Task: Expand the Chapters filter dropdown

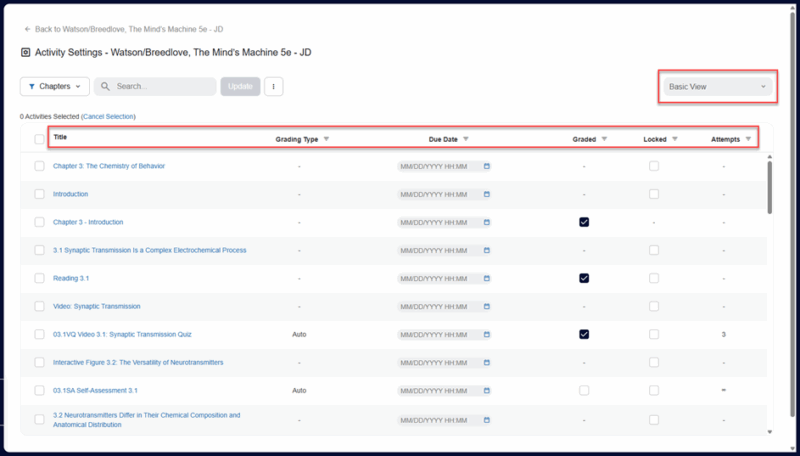Action: click(x=55, y=87)
